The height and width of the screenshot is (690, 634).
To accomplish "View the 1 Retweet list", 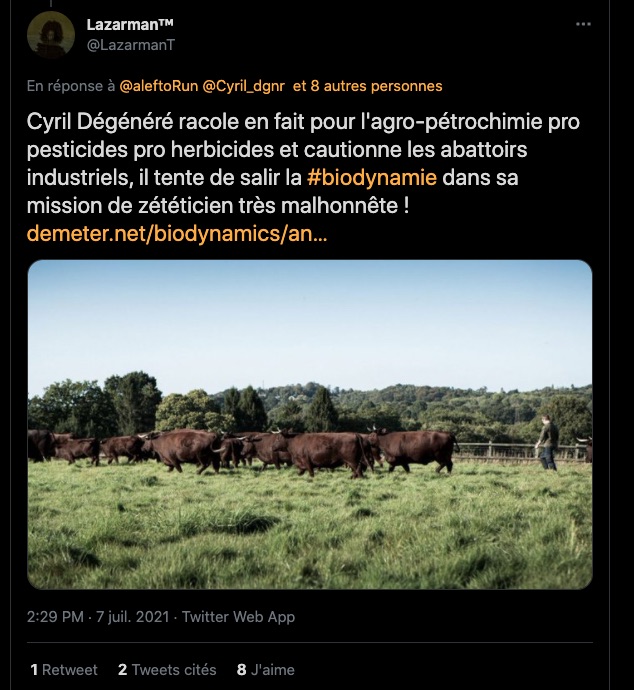I will point(64,670).
